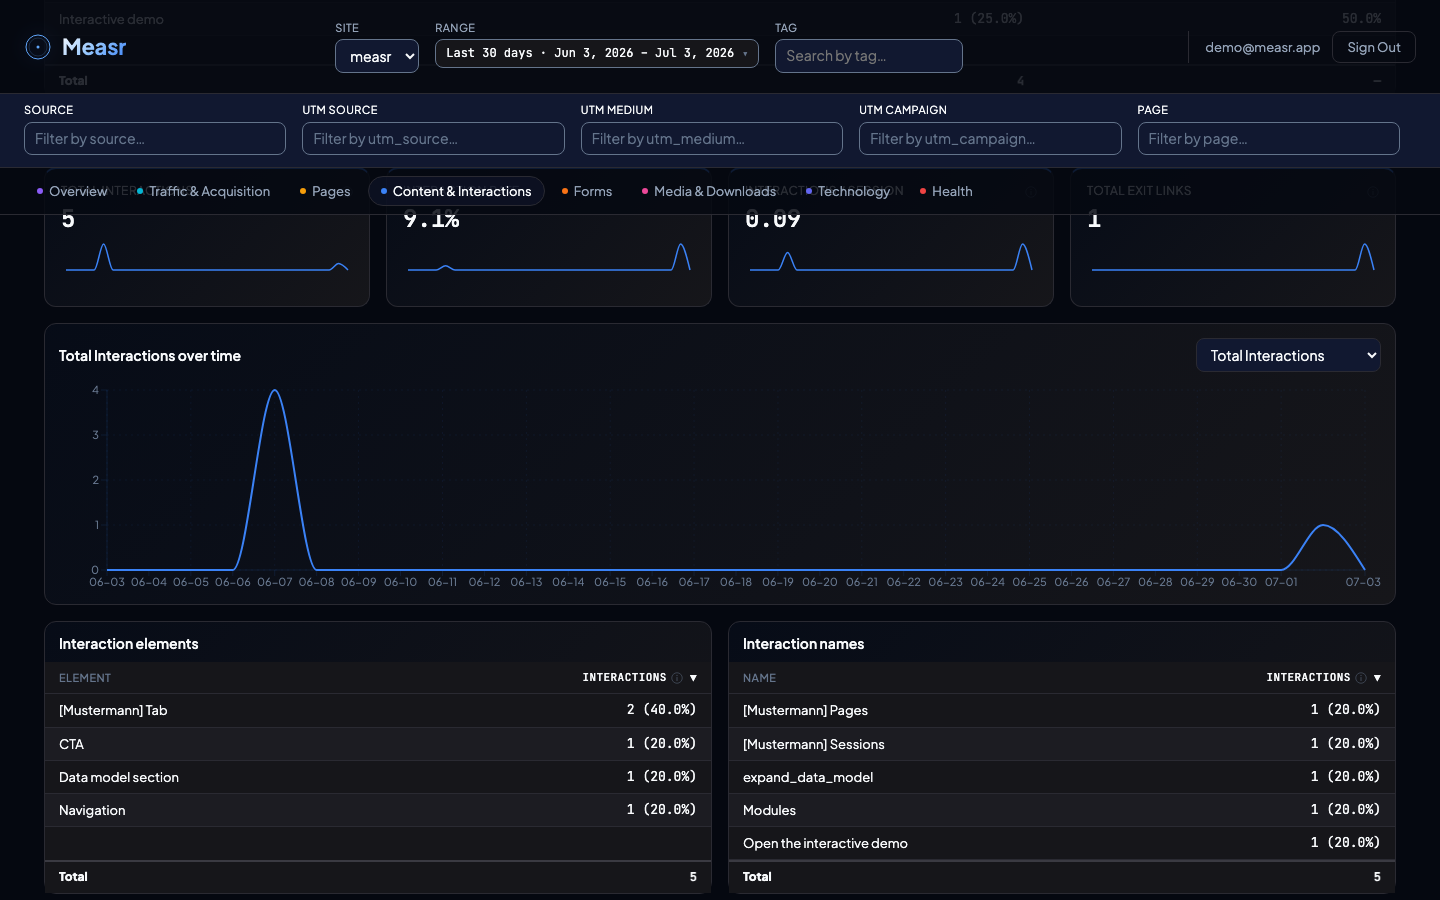Click info icon in Interaction elements header

point(677,678)
